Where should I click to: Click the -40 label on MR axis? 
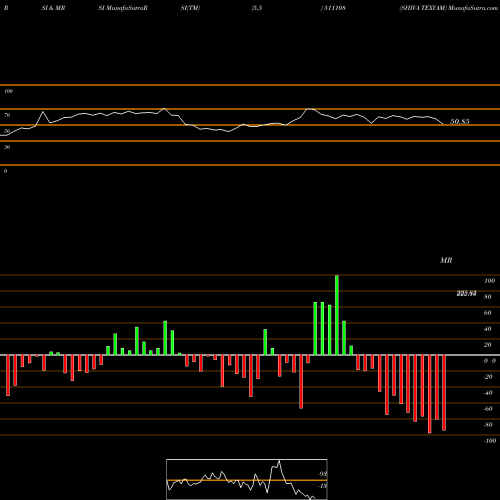coord(488,393)
